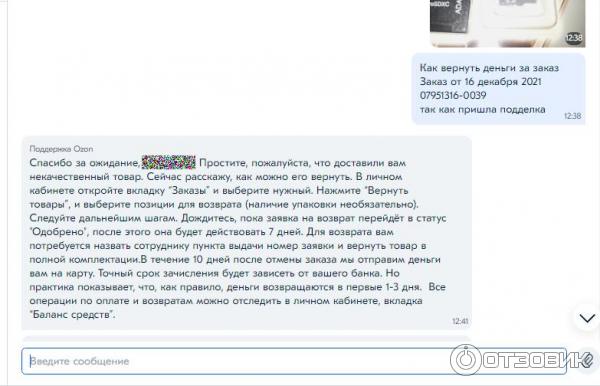Click the "так как пришла подделка" line
This screenshot has width=600, height=386.
pyautogui.click(x=482, y=109)
